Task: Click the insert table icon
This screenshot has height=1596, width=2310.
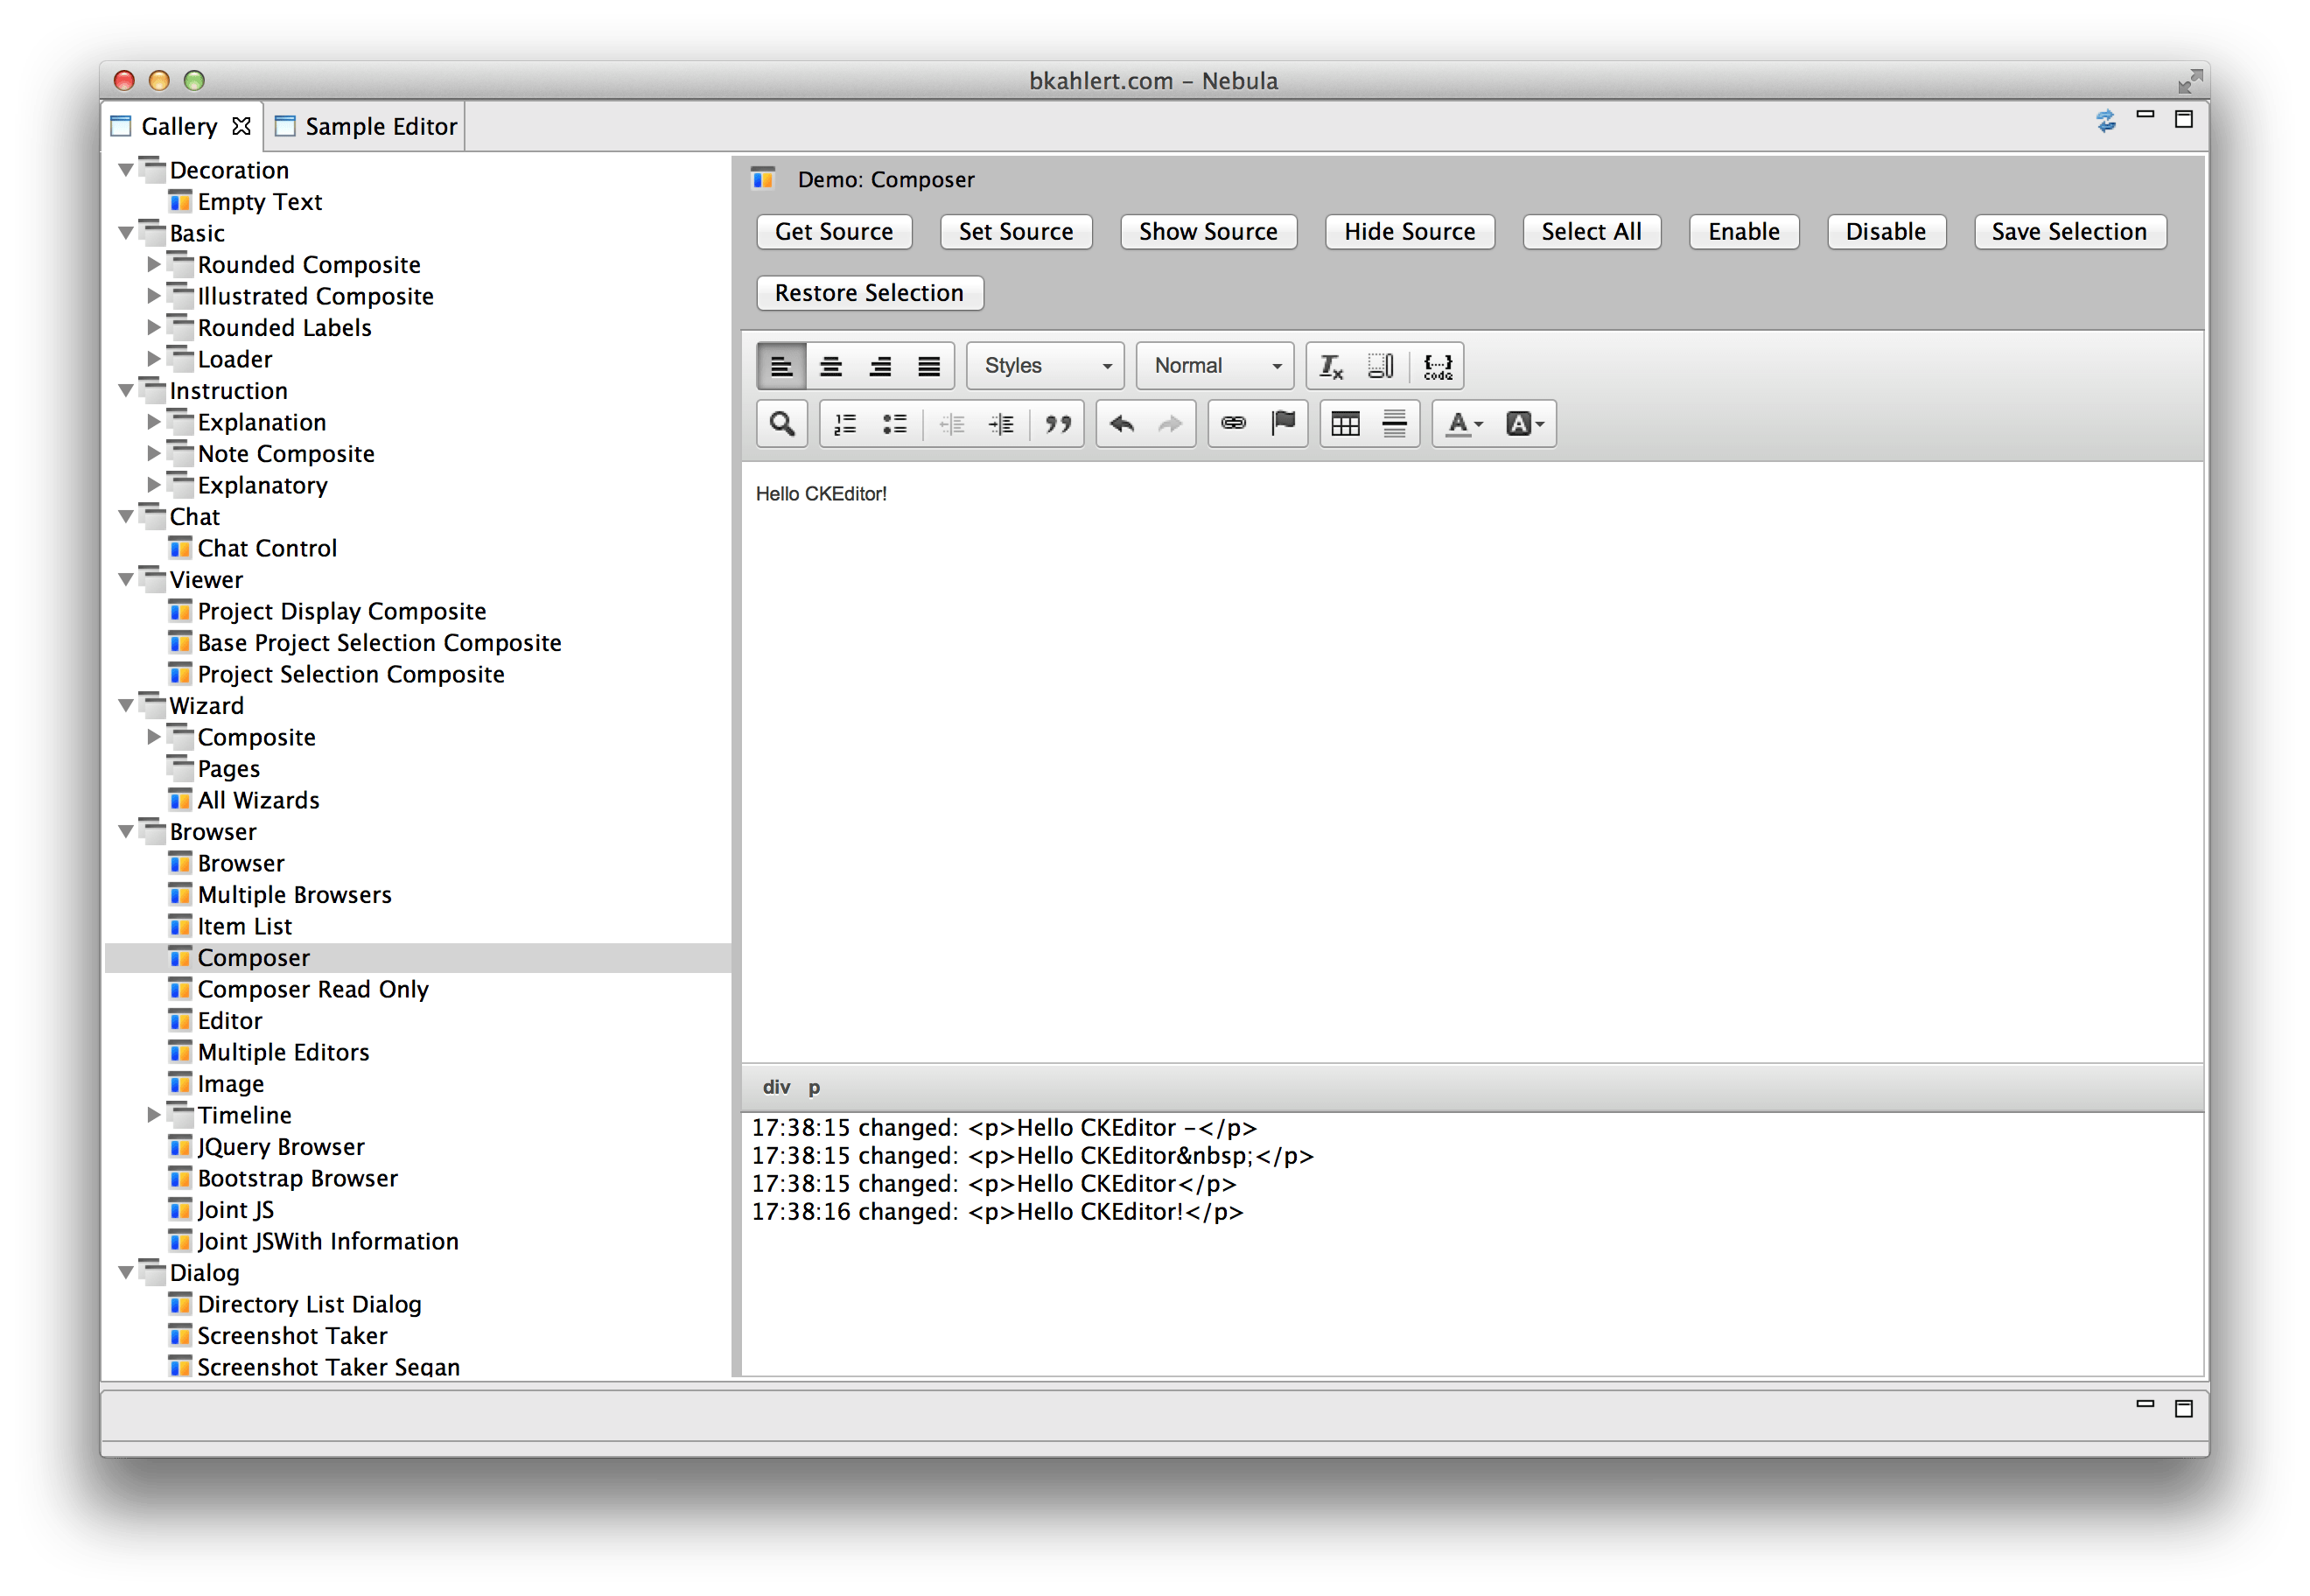Action: 1345,424
